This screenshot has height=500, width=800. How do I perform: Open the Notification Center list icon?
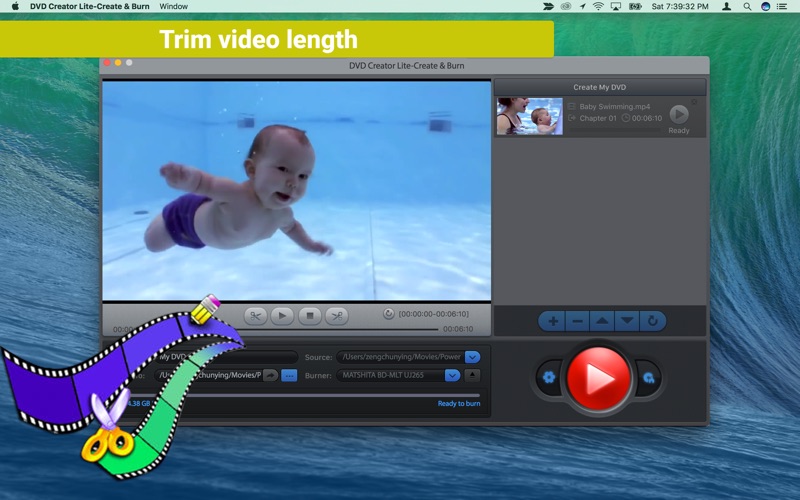(782, 7)
